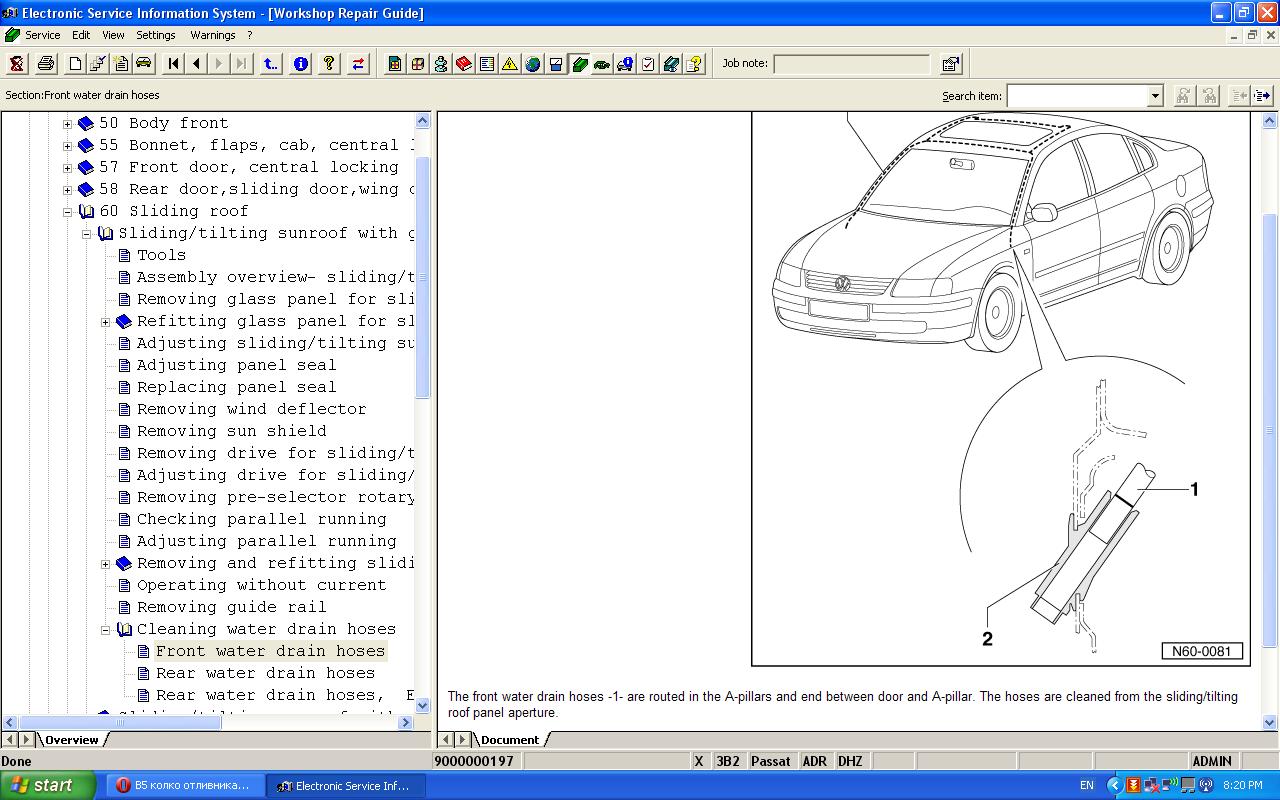
Task: Click the globe icon in the toolbar
Action: 533,64
